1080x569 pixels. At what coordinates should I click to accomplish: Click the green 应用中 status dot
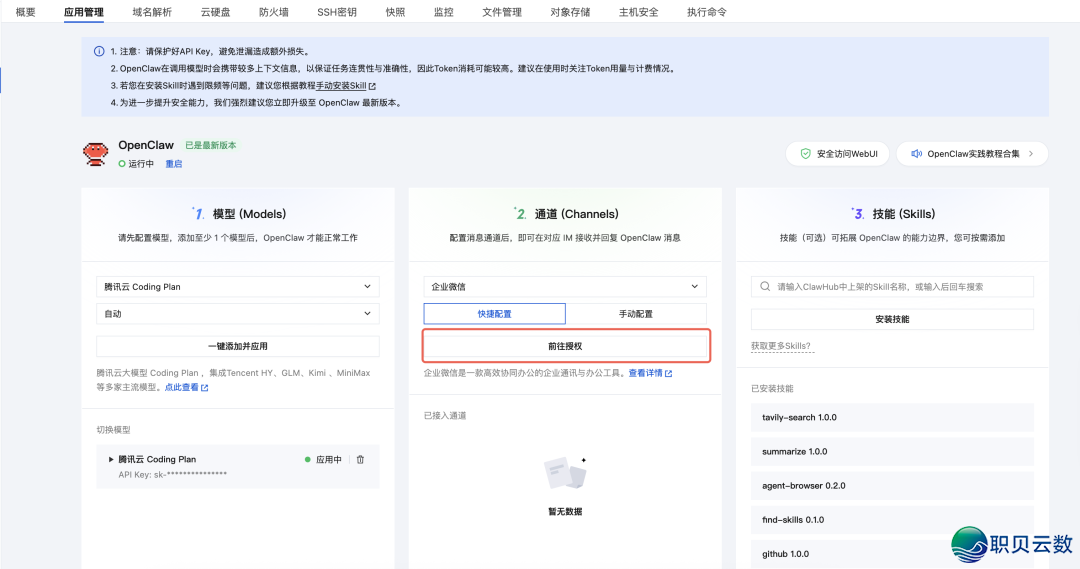click(x=308, y=459)
